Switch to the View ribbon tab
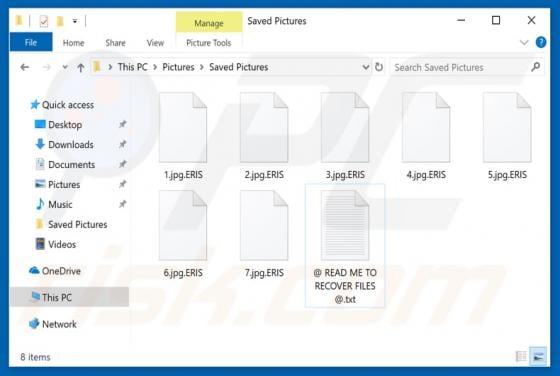 pos(155,43)
